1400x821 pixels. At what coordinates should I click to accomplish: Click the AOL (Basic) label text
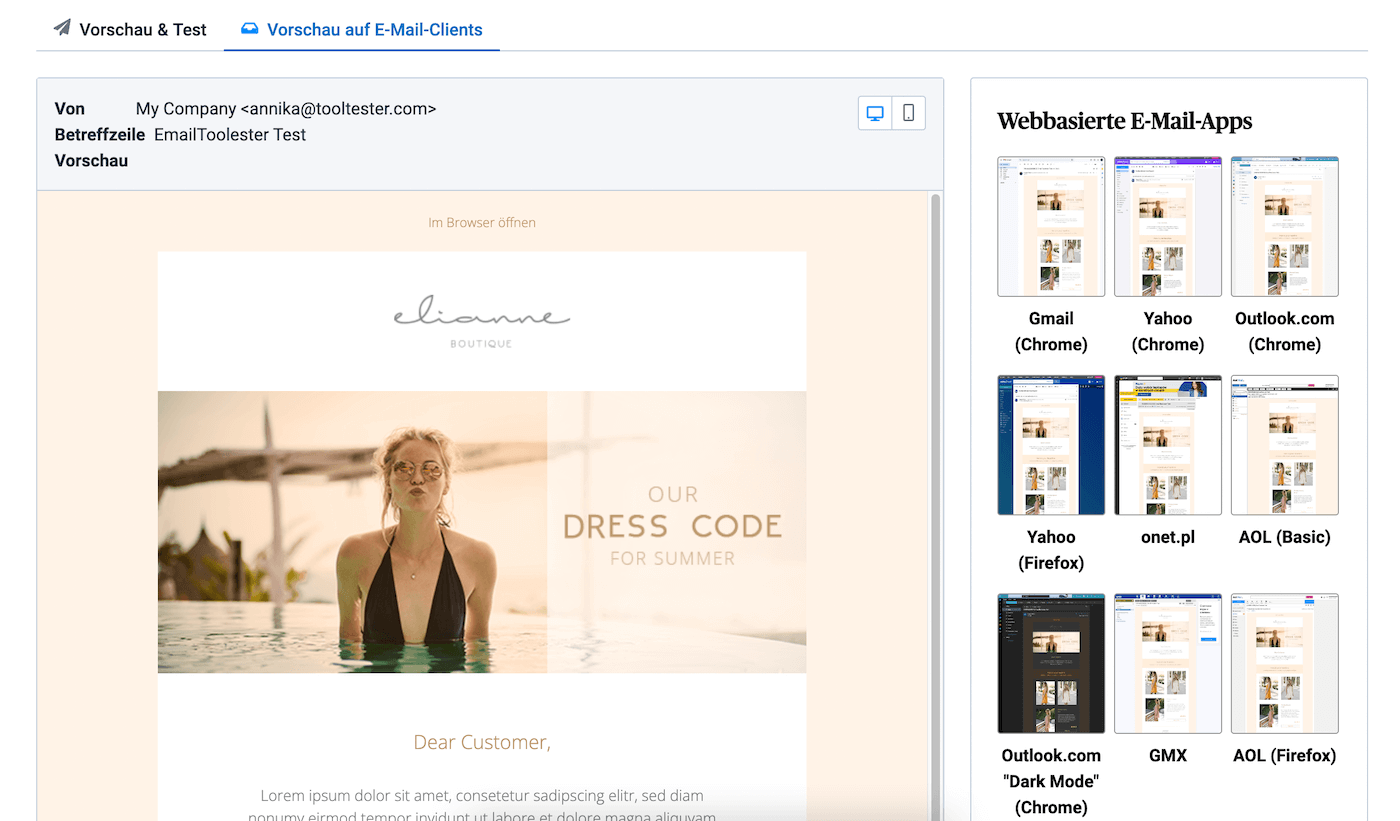[x=1285, y=537]
